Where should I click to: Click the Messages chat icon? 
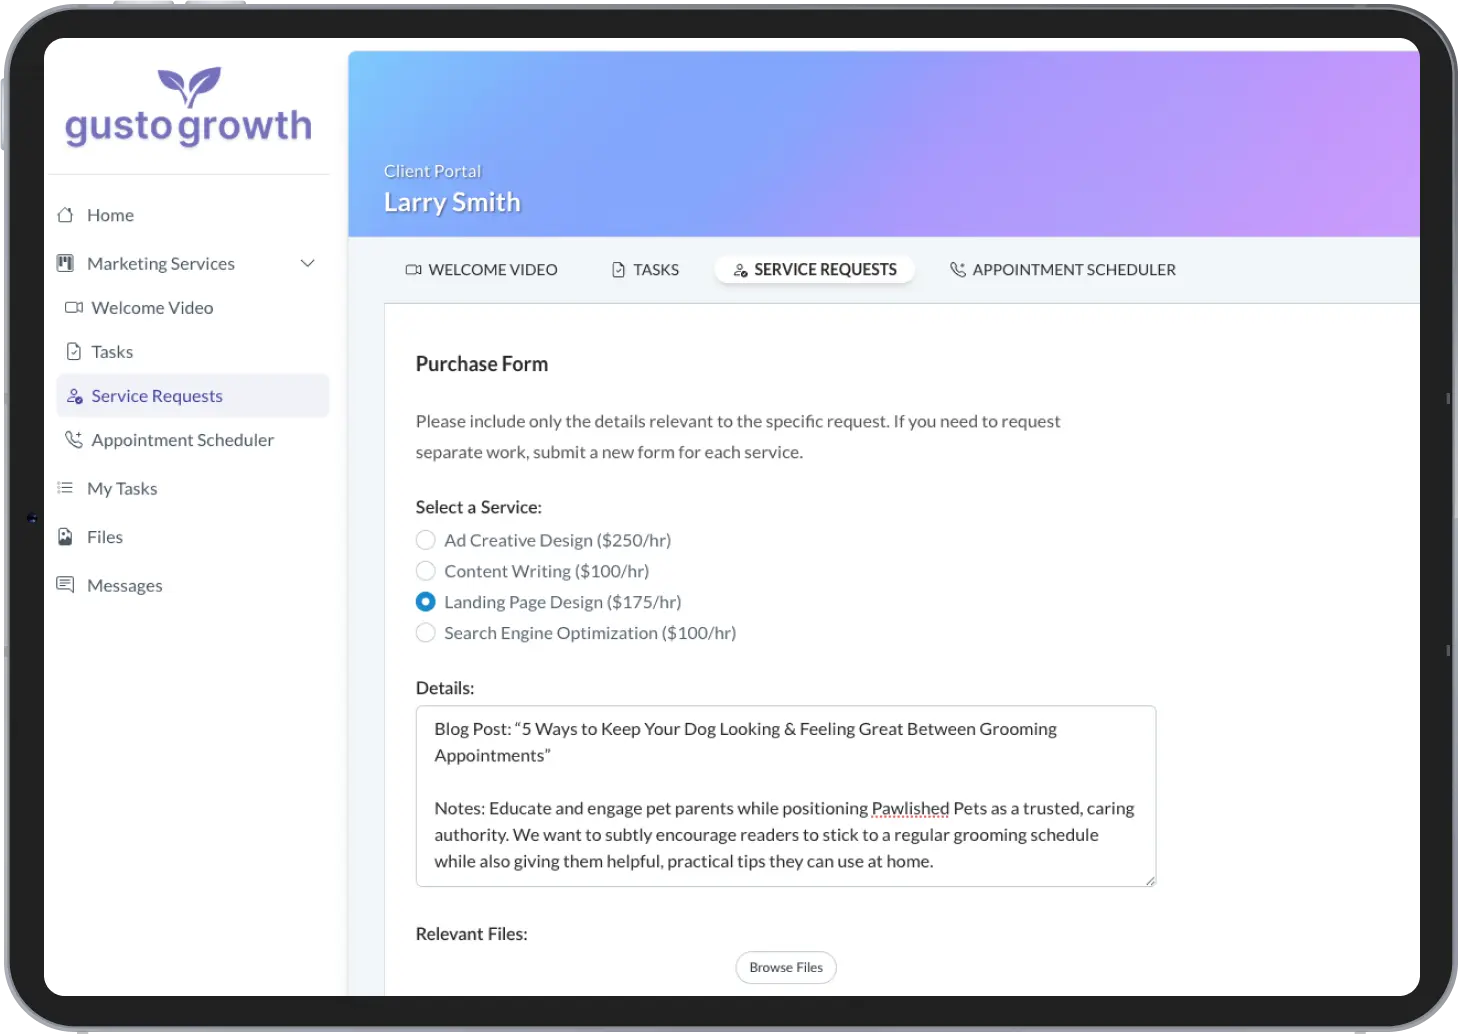[66, 584]
